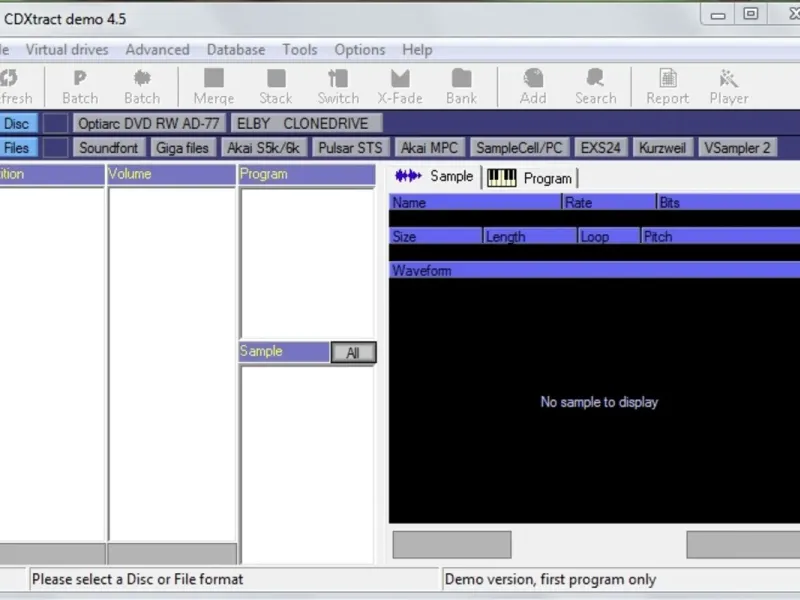Viewport: 800px width, 600px height.
Task: Click the Switch toolbar icon
Action: [x=338, y=87]
